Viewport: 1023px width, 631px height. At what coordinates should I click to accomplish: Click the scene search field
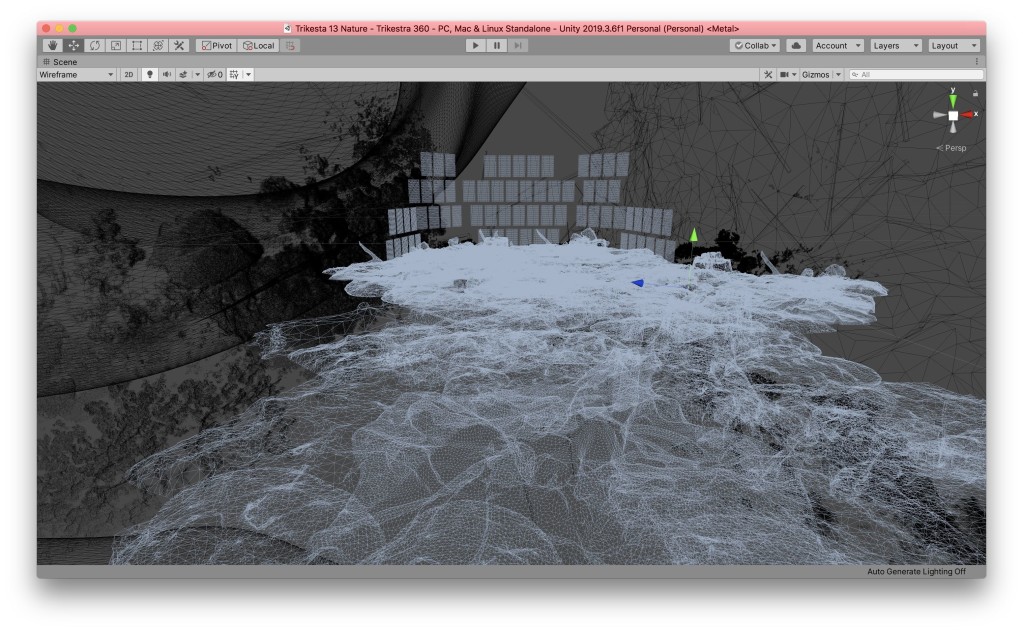(916, 75)
